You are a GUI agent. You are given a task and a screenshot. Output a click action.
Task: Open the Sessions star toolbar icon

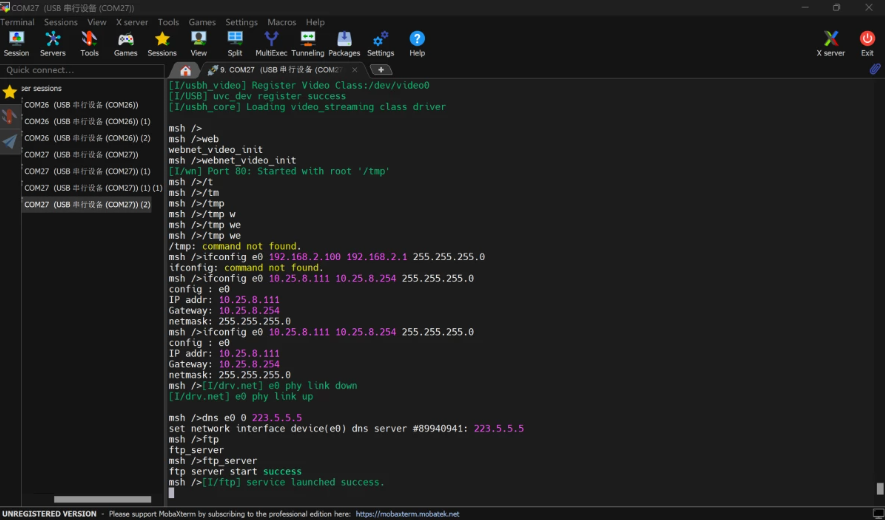[x=162, y=43]
